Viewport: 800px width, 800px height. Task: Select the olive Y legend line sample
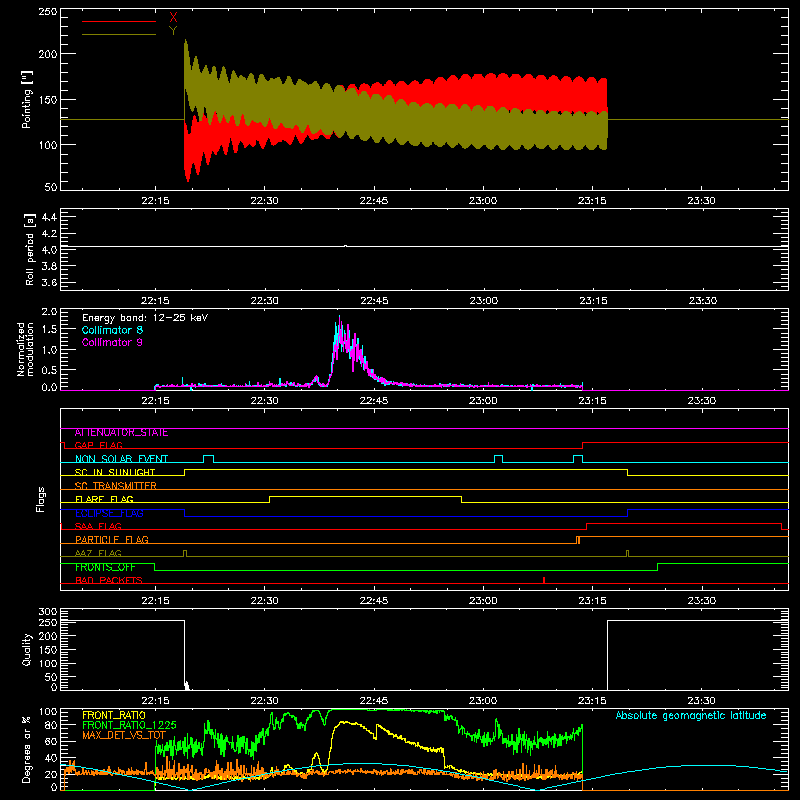click(119, 35)
